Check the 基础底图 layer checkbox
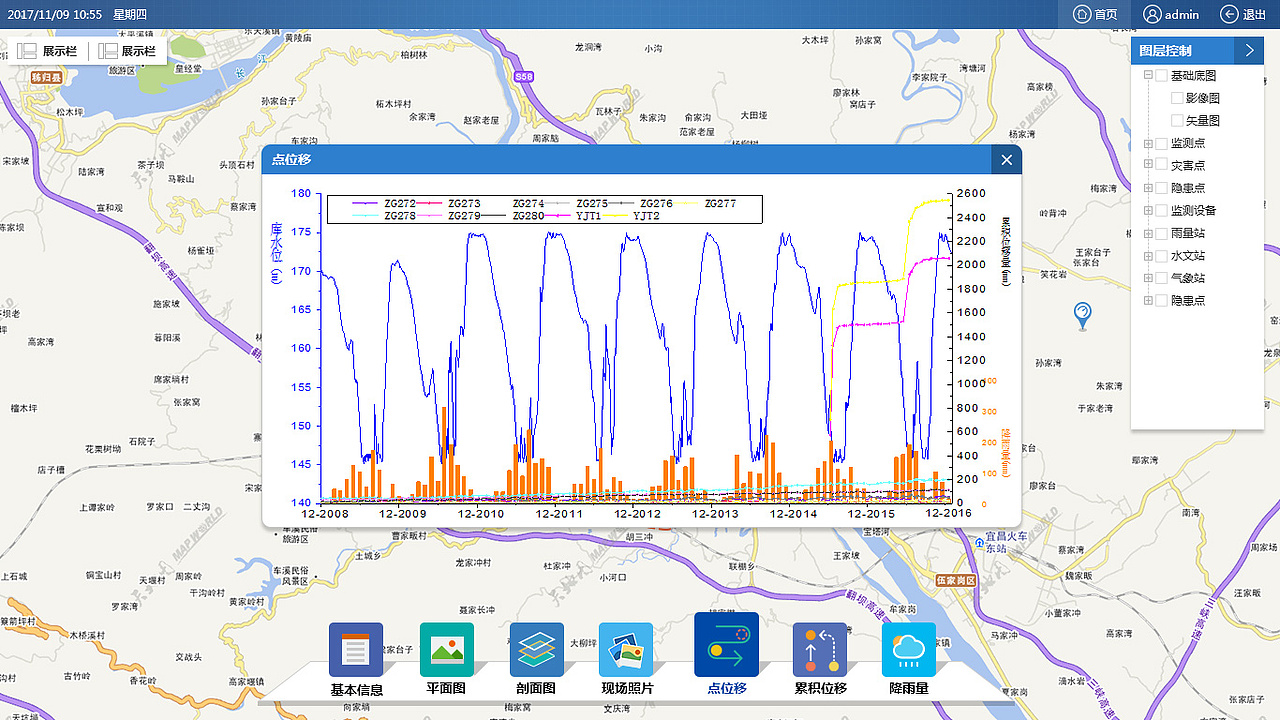This screenshot has height=720, width=1280. [x=1162, y=76]
